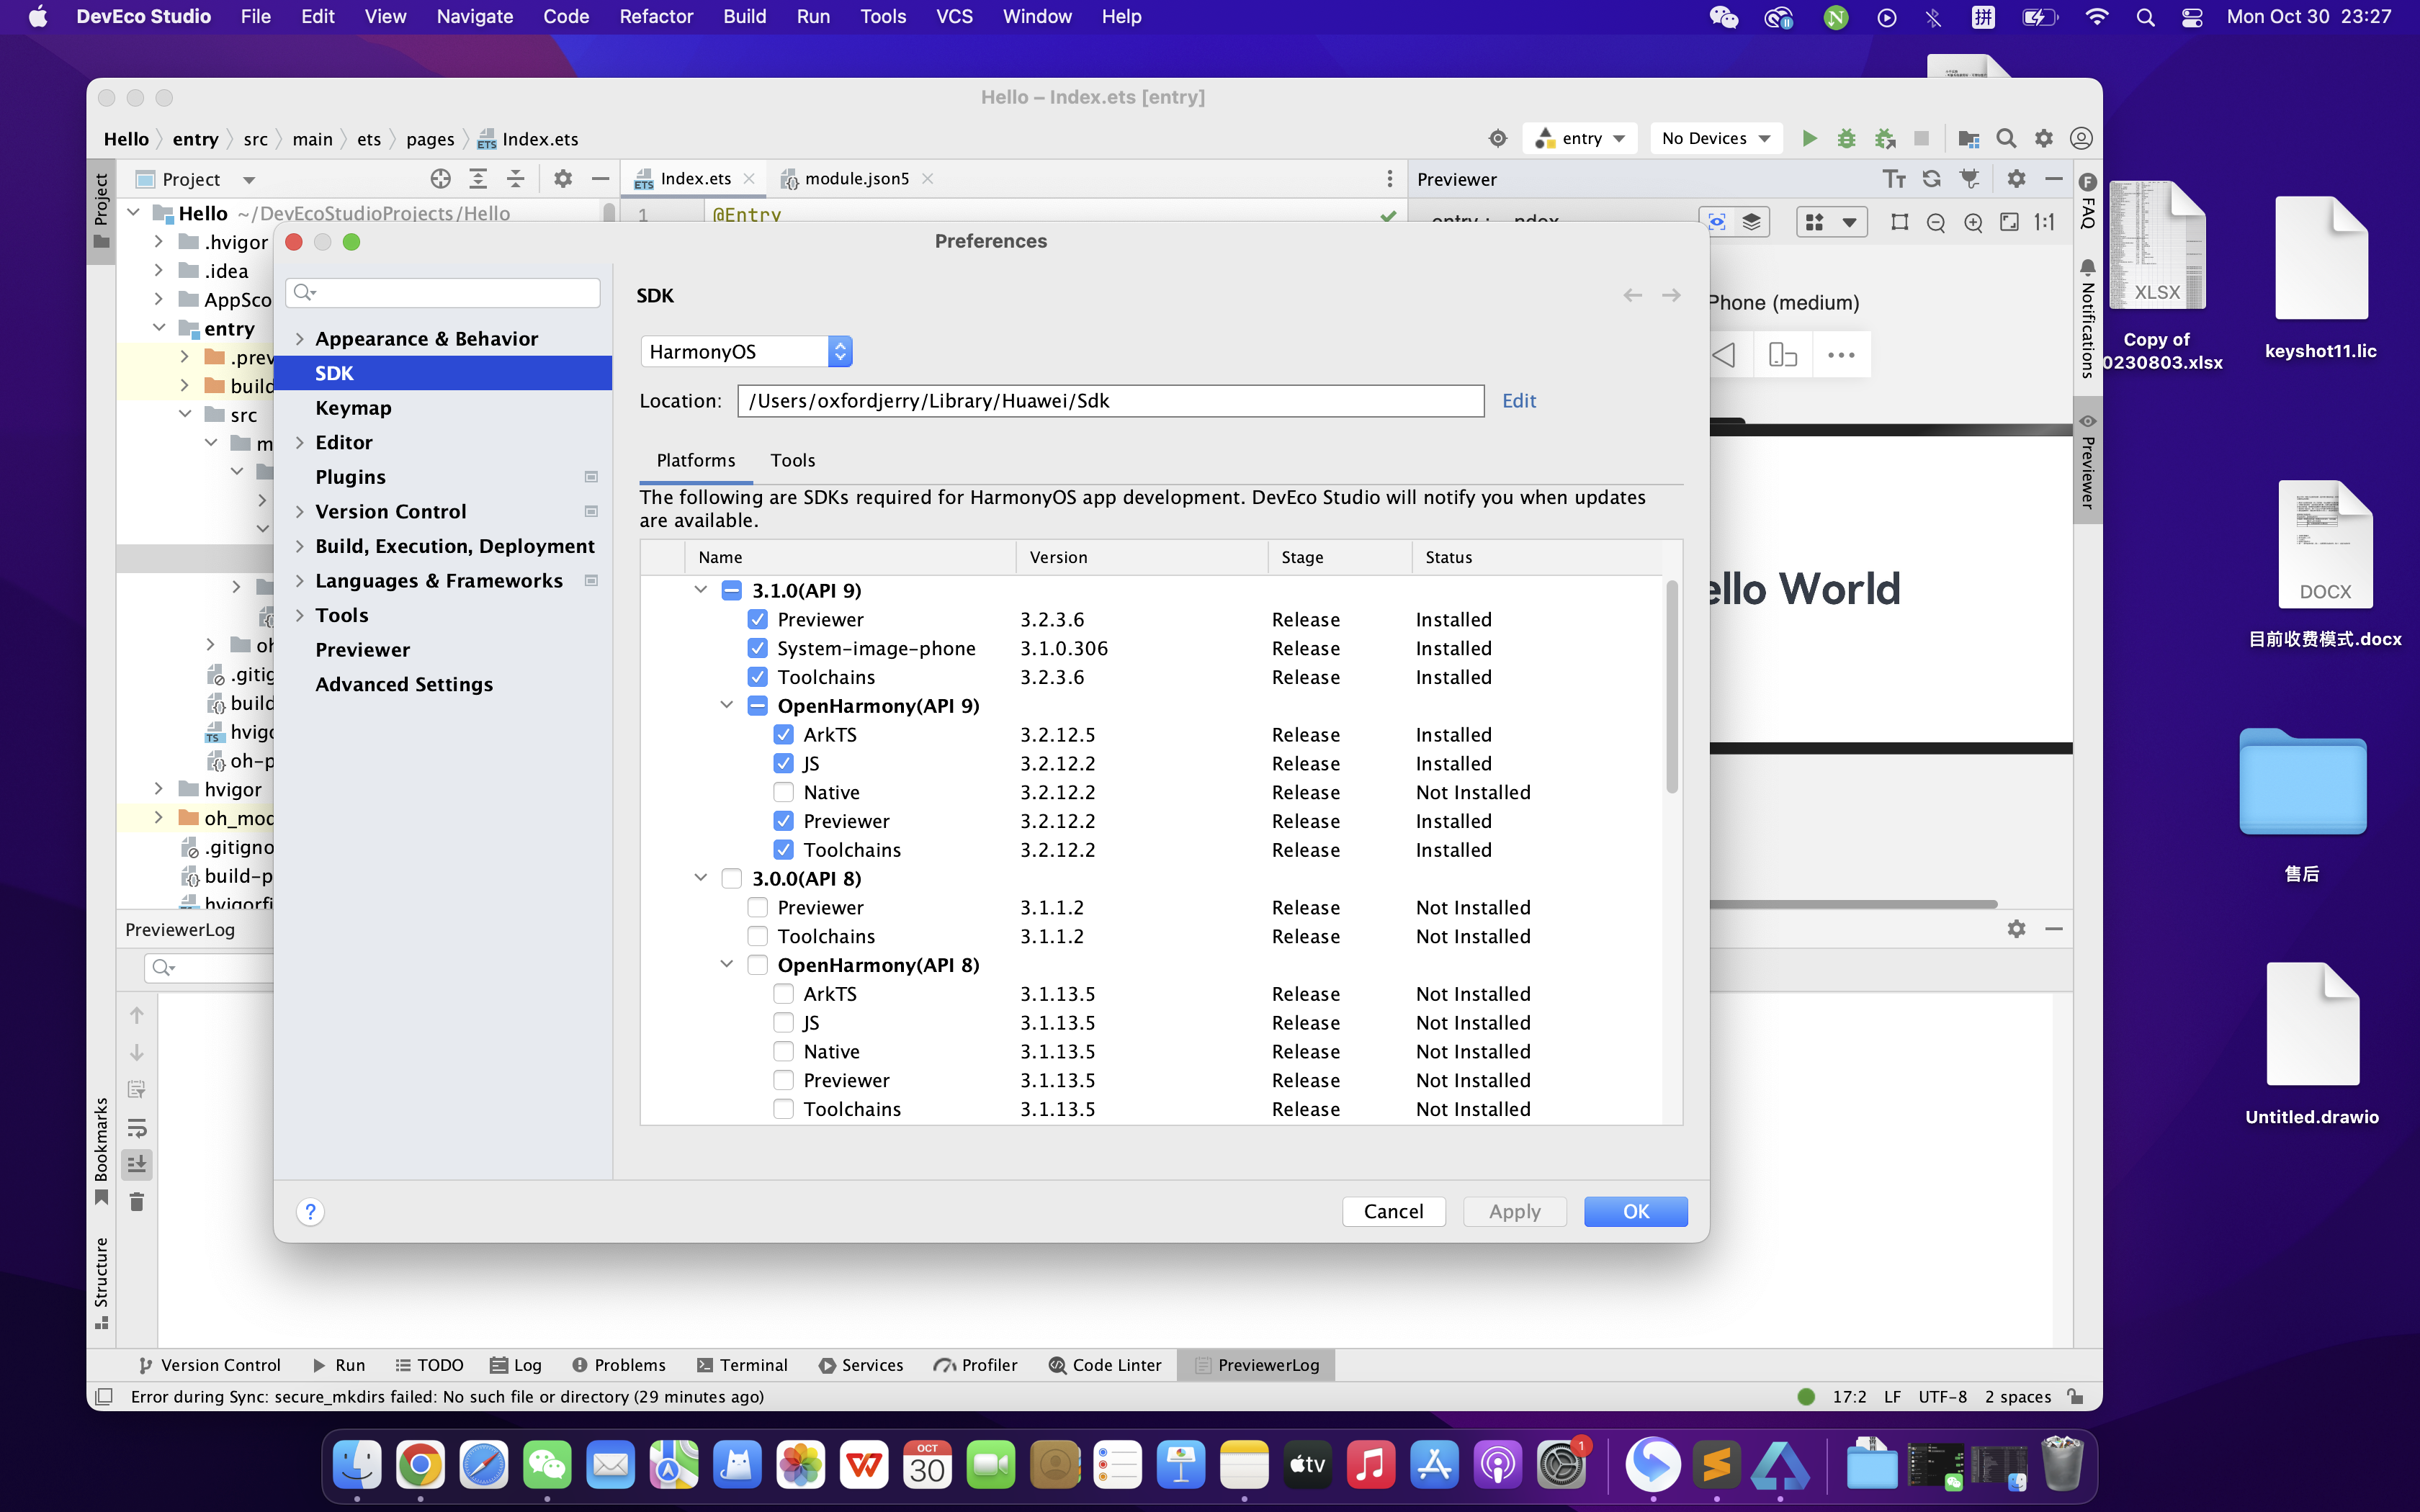
Task: Click the Previewer font size Tt icon
Action: (1894, 179)
